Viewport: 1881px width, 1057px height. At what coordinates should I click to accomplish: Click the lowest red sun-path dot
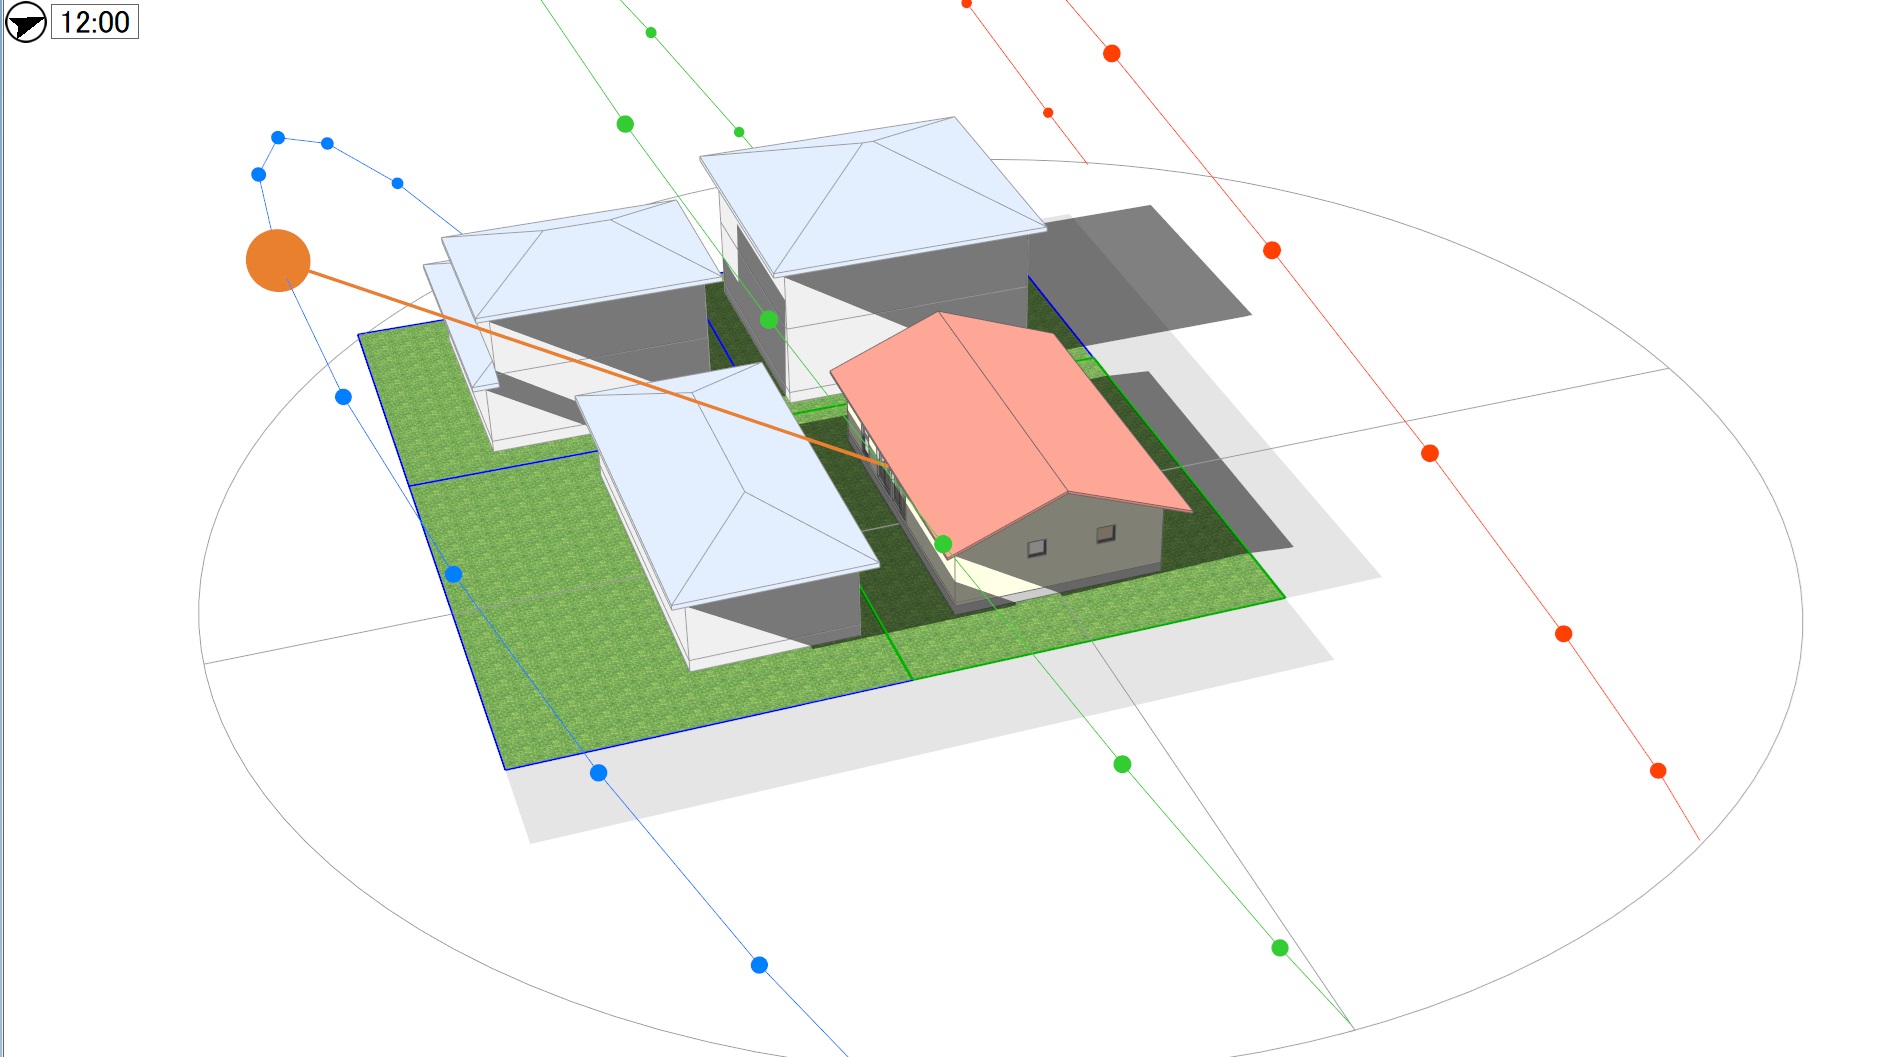[x=1658, y=771]
